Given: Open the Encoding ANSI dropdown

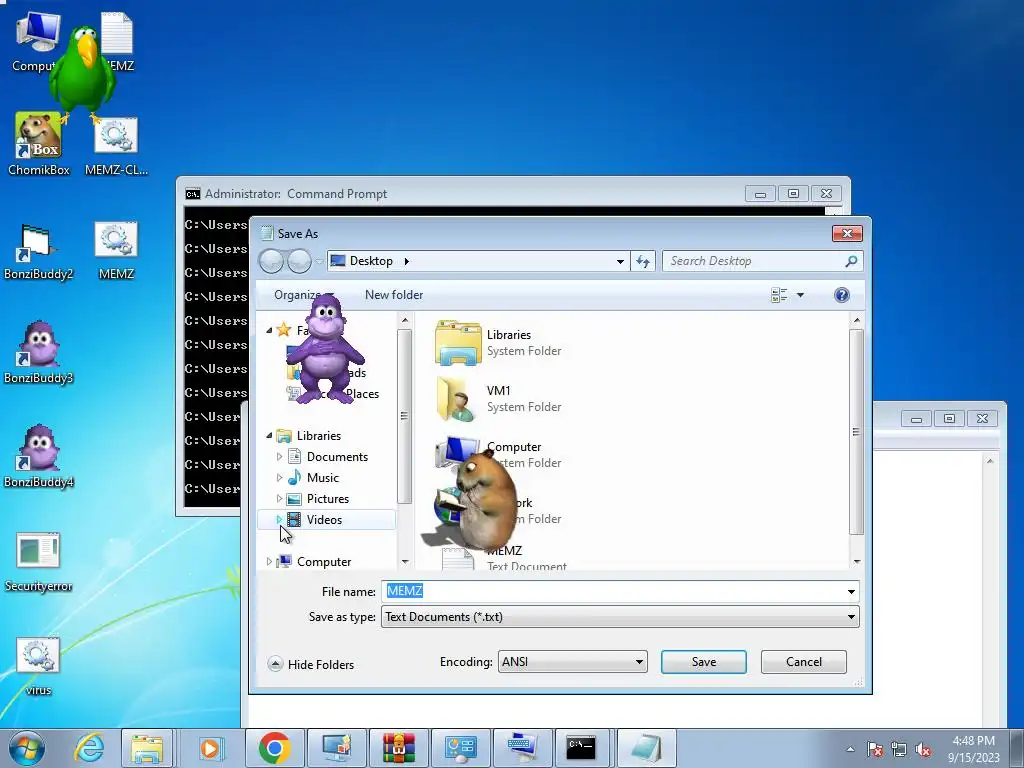Looking at the screenshot, I should tap(573, 662).
